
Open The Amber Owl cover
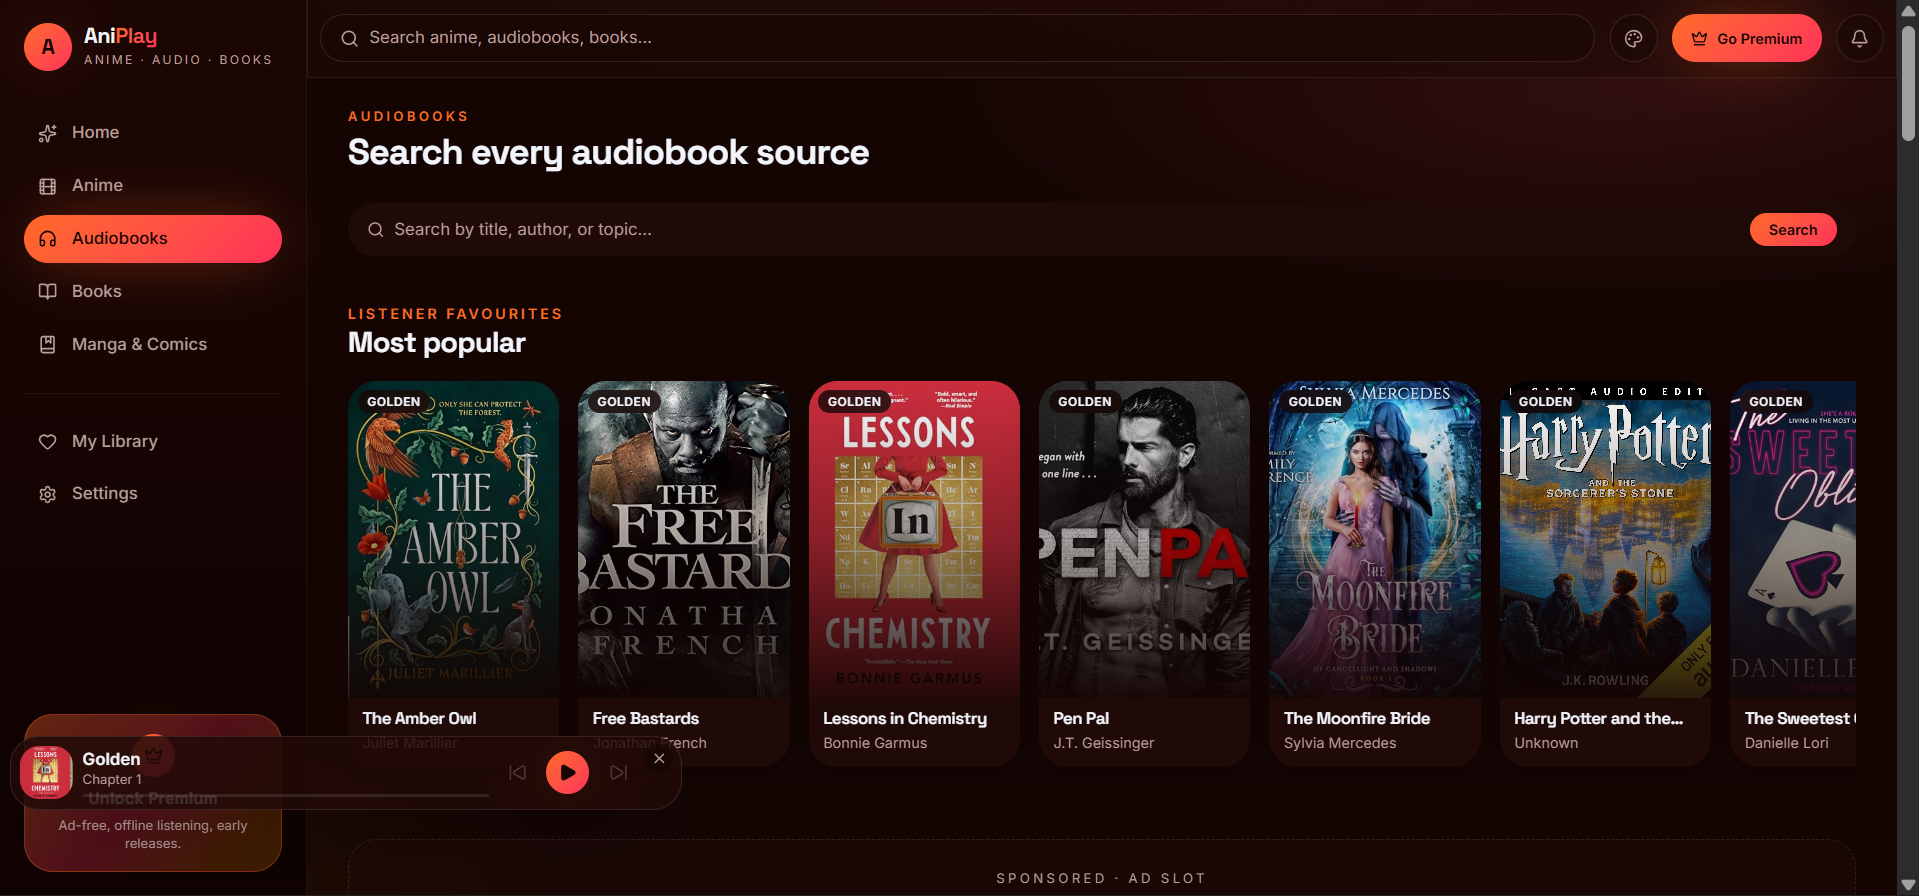click(x=453, y=539)
